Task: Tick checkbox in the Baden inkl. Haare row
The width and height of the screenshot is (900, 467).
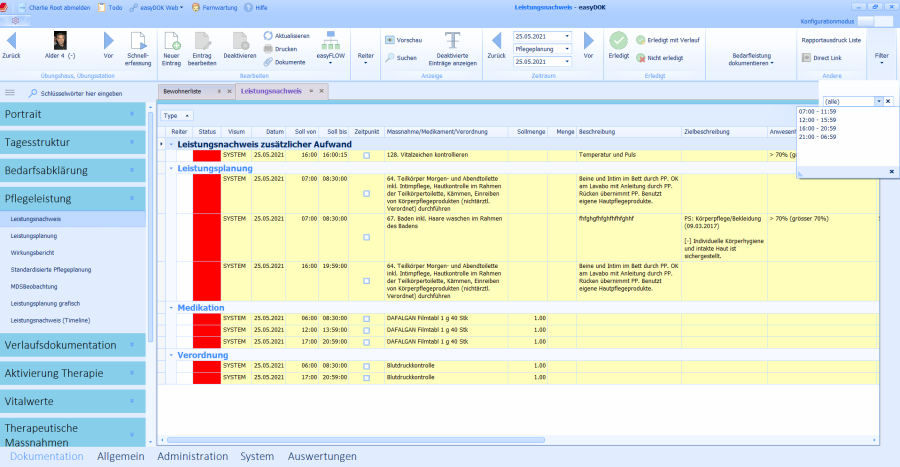Action: click(366, 237)
